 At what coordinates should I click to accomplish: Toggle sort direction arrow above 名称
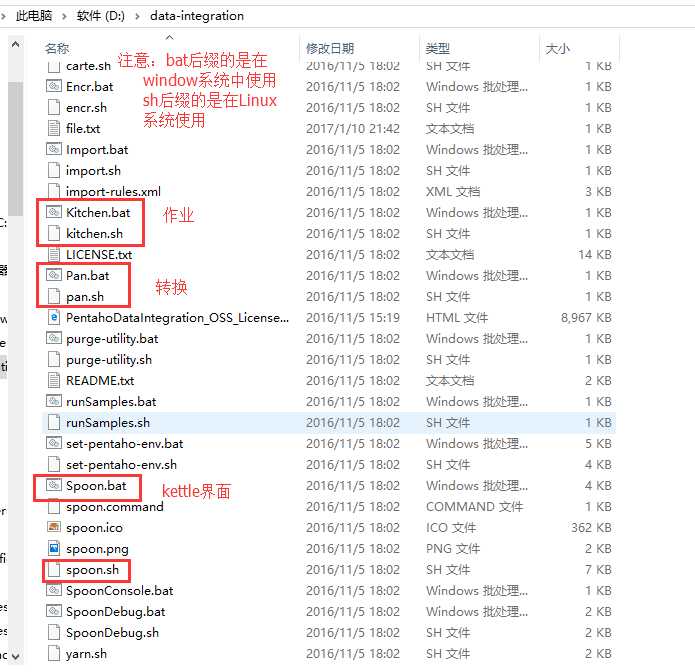(x=169, y=37)
